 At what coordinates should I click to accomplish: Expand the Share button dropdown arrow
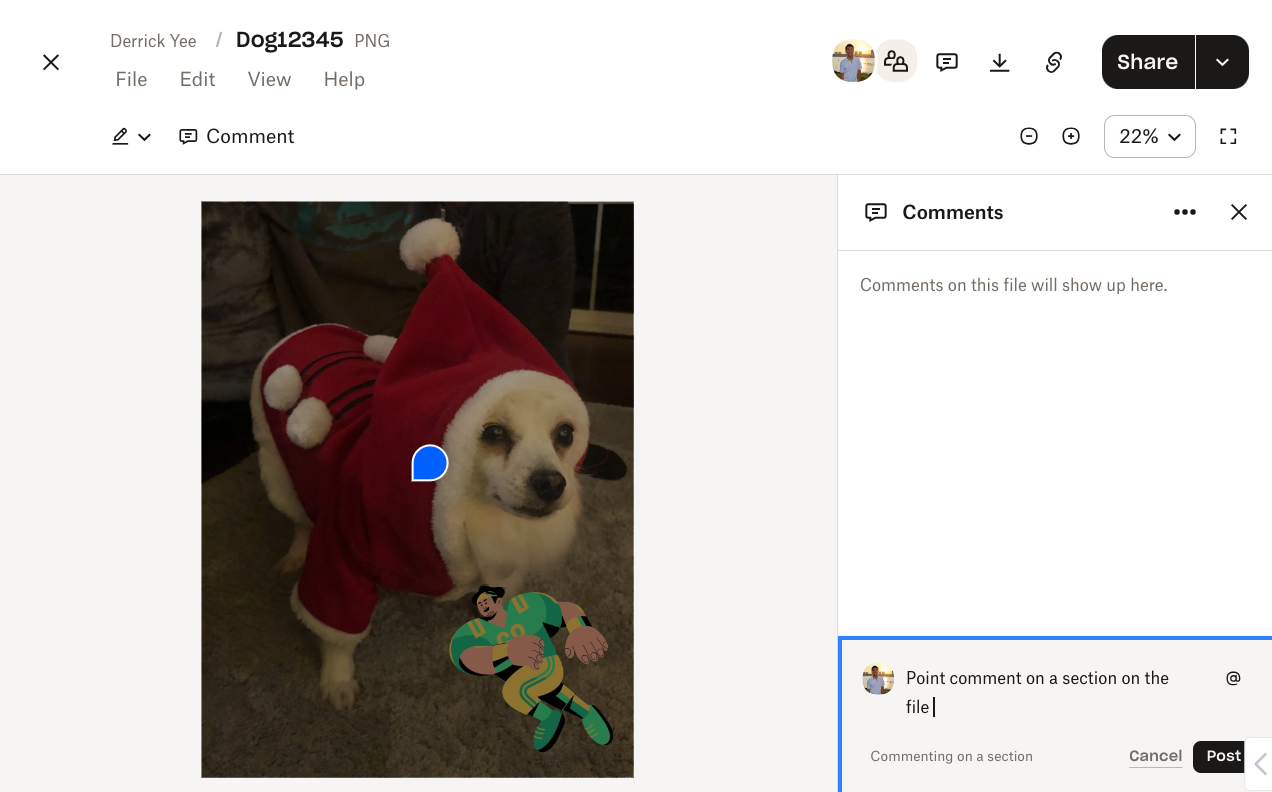click(1222, 62)
